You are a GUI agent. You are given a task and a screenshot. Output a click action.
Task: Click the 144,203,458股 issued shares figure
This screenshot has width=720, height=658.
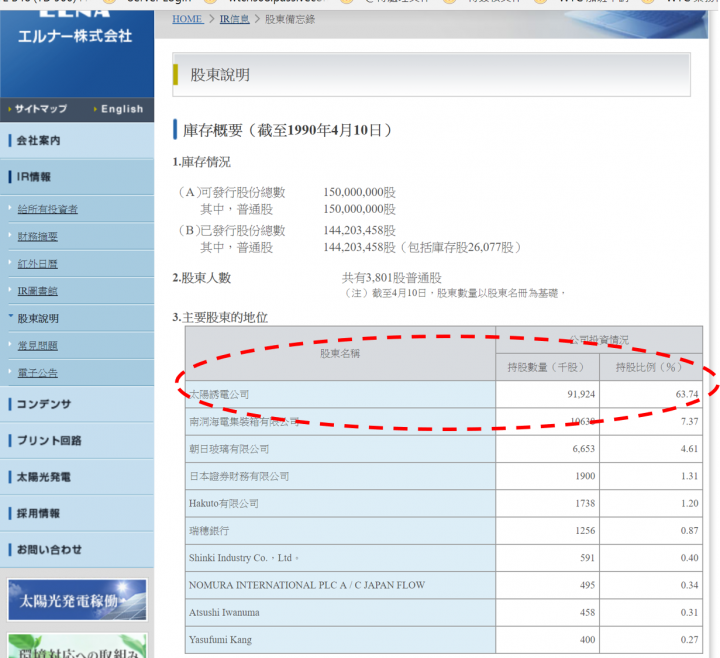(360, 231)
